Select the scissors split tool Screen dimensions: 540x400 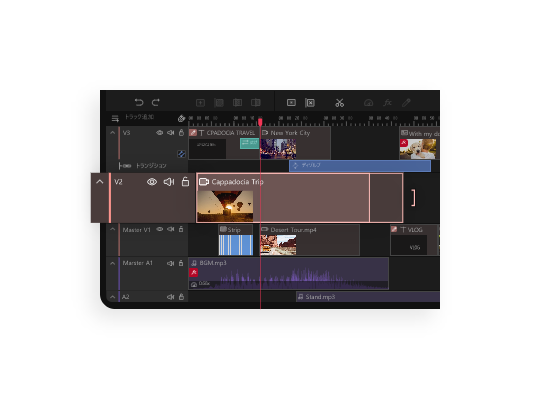(x=340, y=103)
